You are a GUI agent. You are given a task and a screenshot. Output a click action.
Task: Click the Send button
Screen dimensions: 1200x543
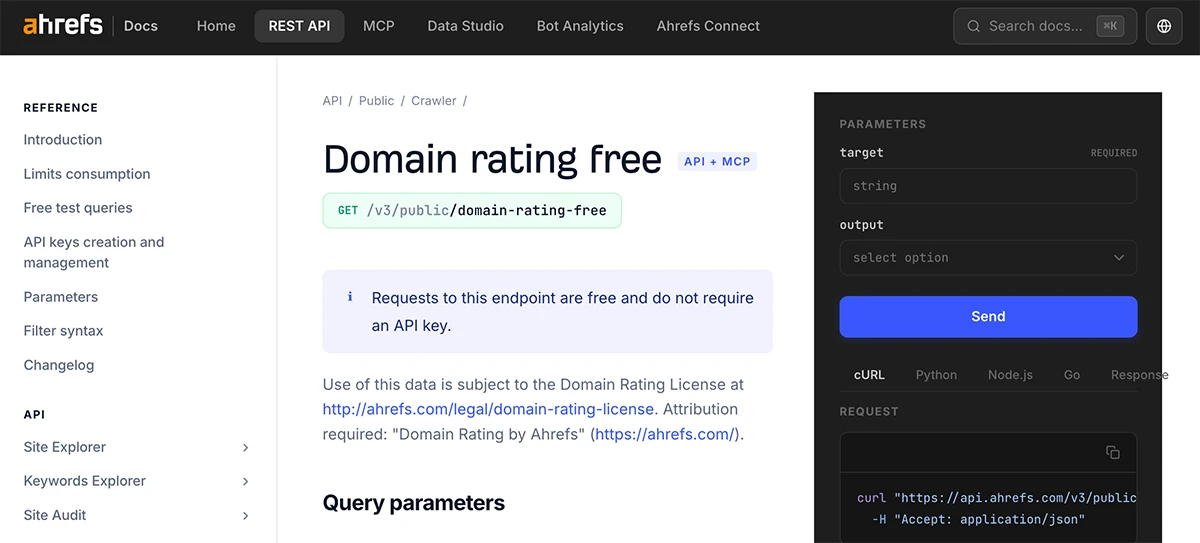(988, 316)
